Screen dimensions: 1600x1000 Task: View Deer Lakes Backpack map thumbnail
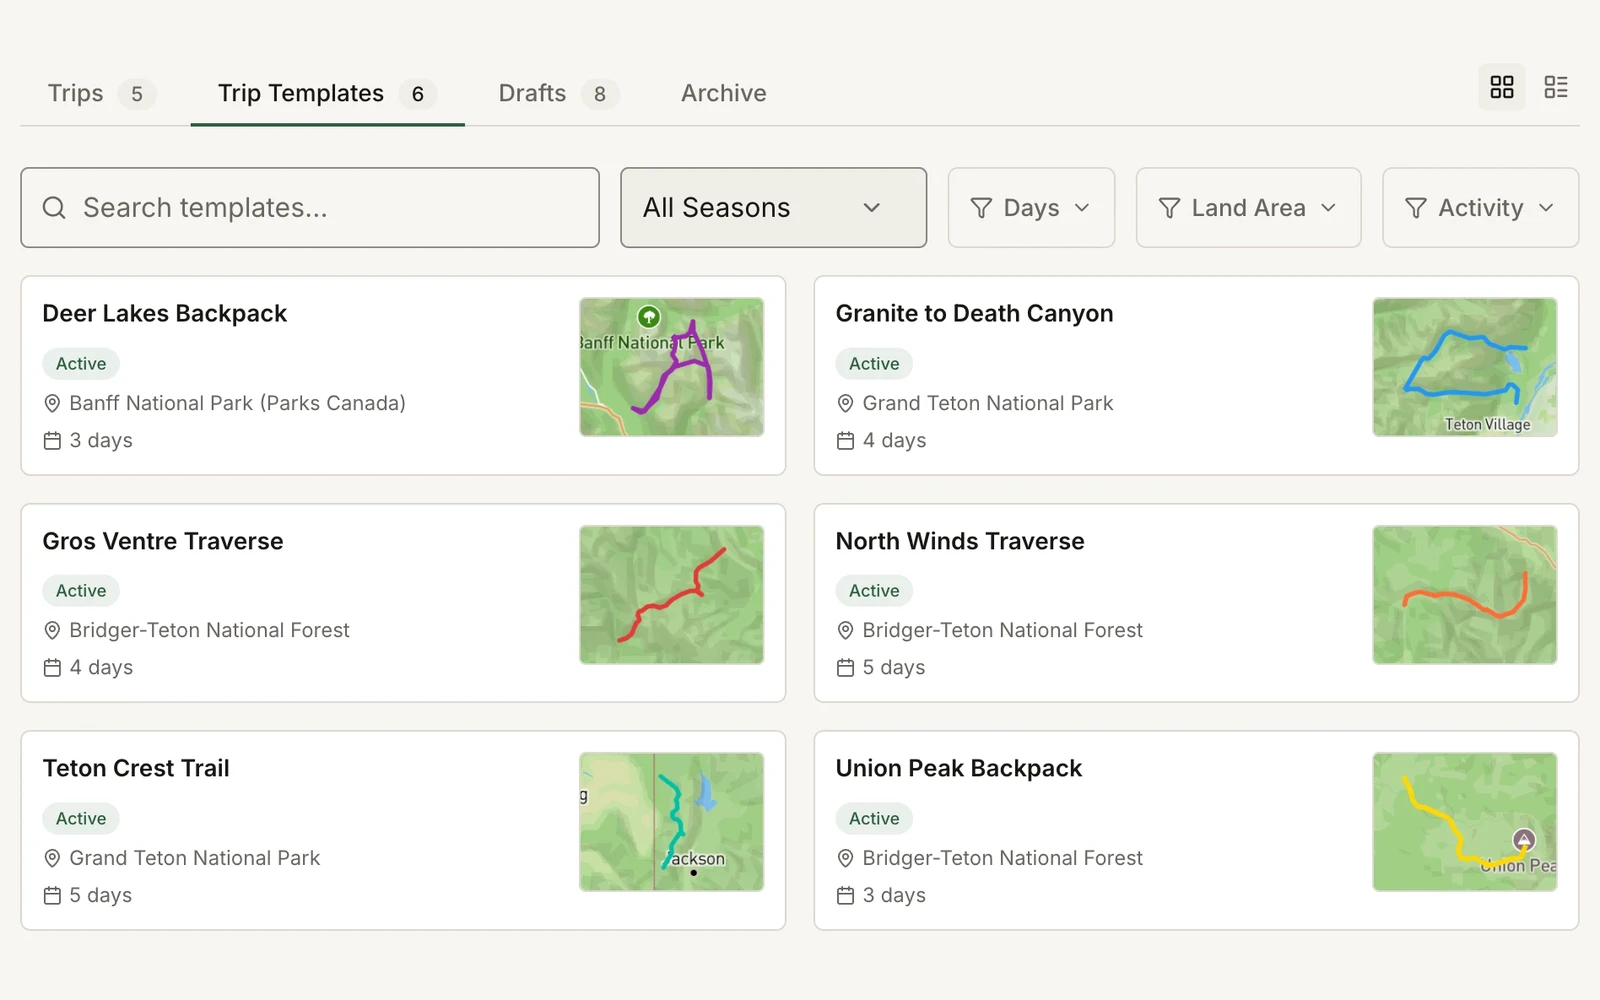point(671,367)
